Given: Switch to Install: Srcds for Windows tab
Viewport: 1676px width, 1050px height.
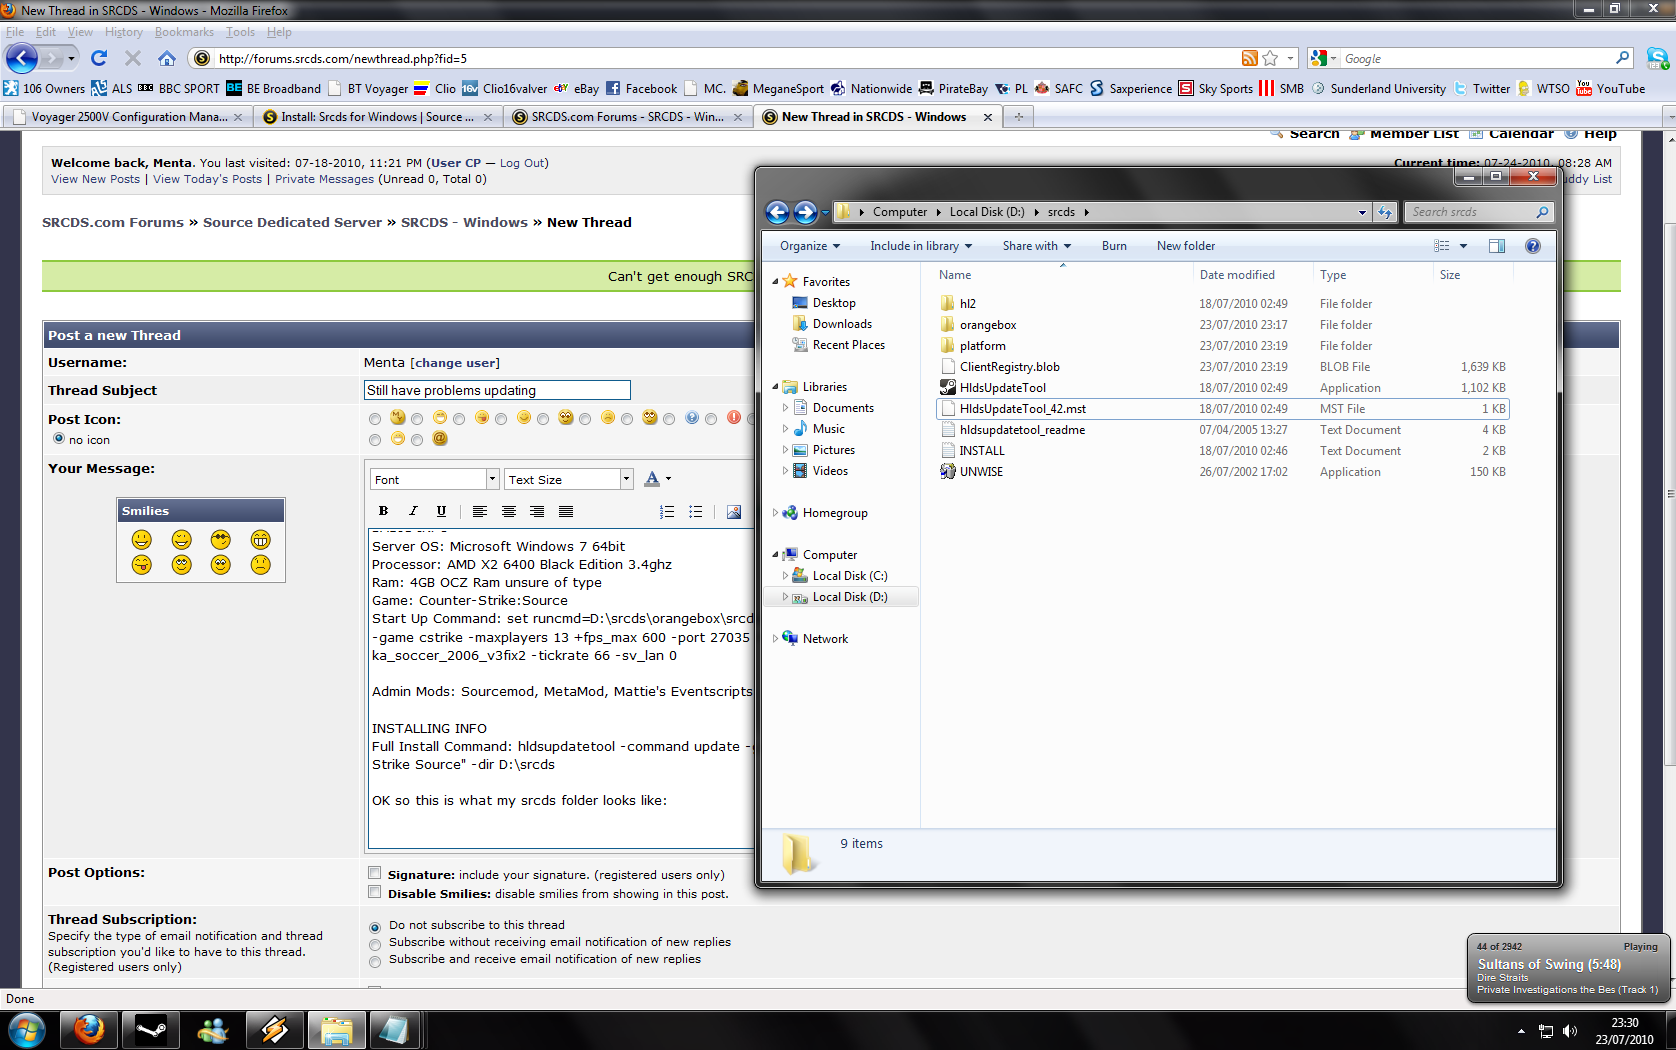Looking at the screenshot, I should pos(370,117).
